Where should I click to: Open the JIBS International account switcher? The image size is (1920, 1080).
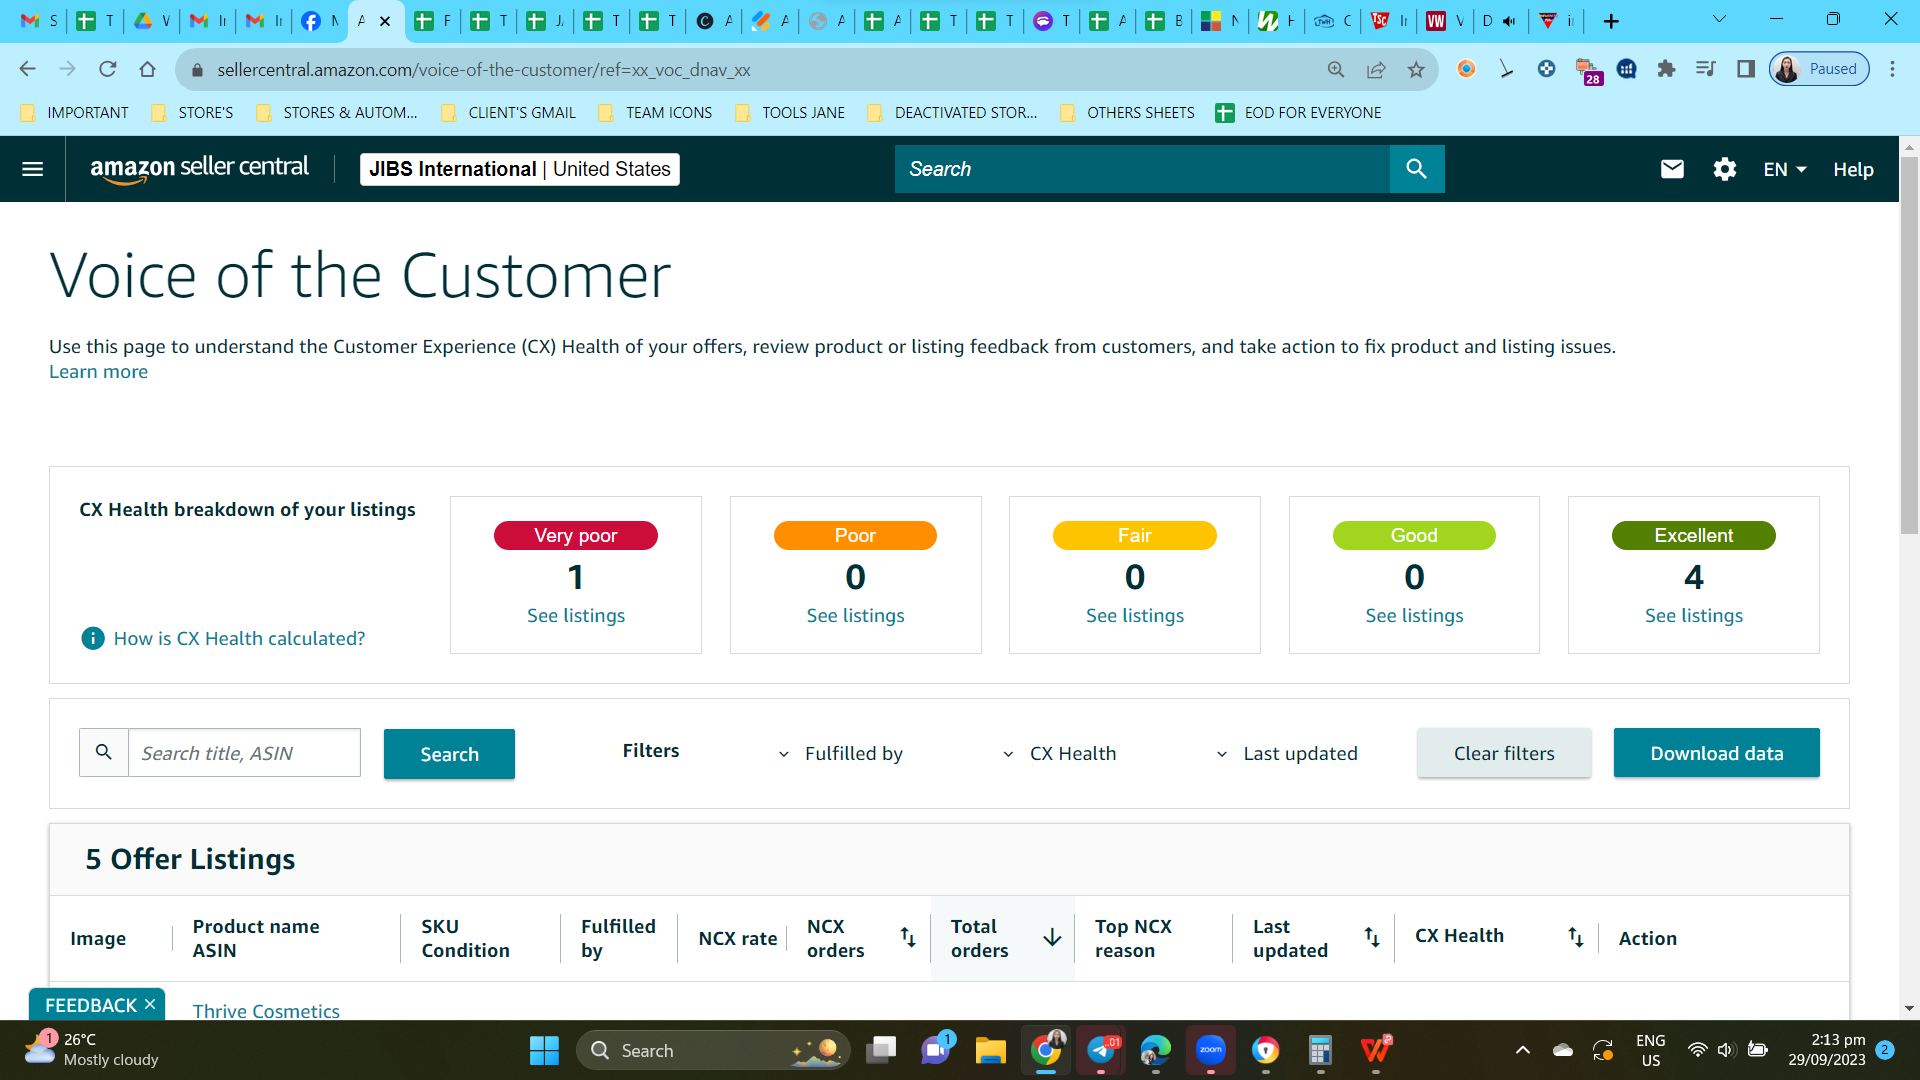[520, 169]
